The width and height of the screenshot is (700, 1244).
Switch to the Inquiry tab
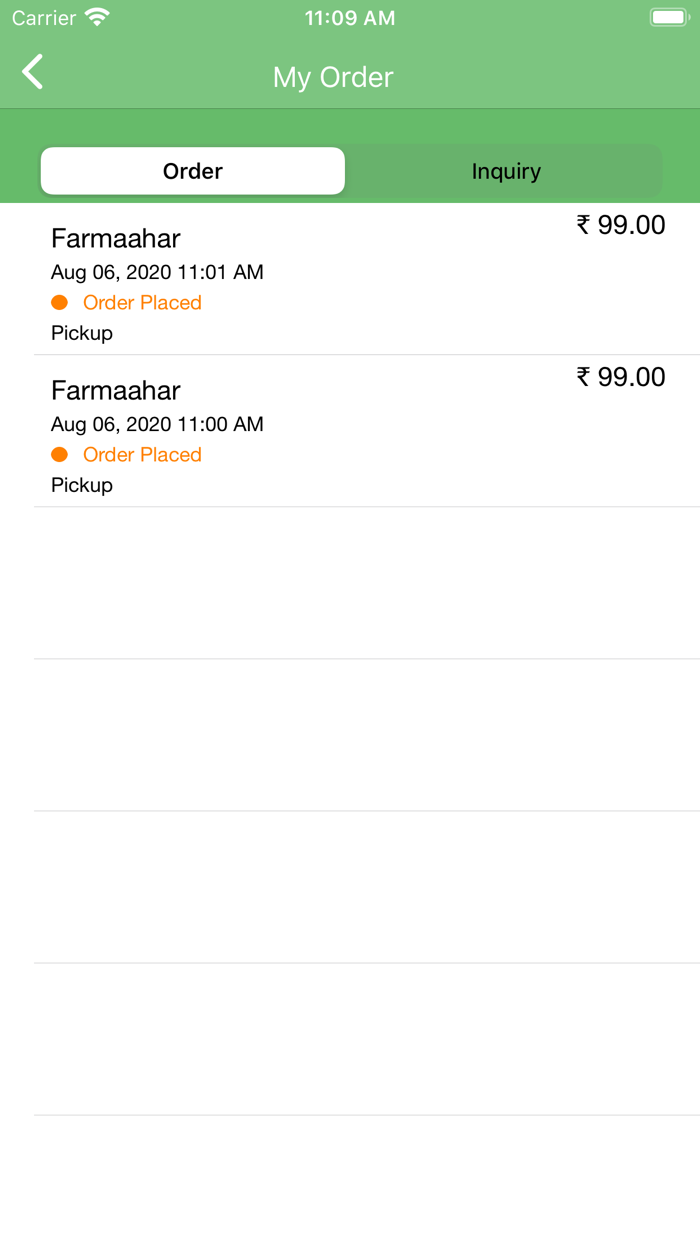click(x=506, y=171)
